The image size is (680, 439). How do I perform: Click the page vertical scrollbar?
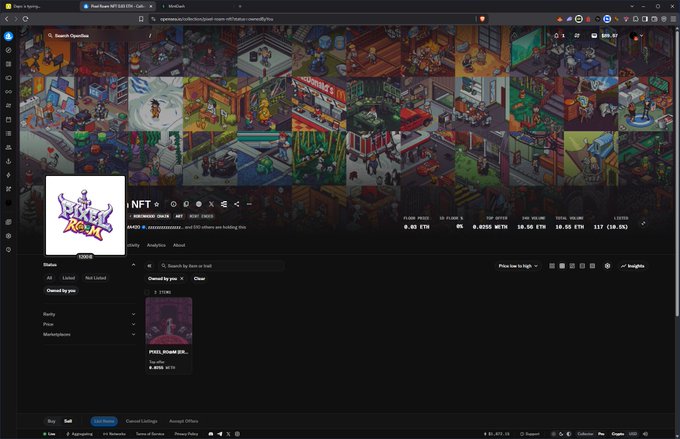(x=677, y=174)
